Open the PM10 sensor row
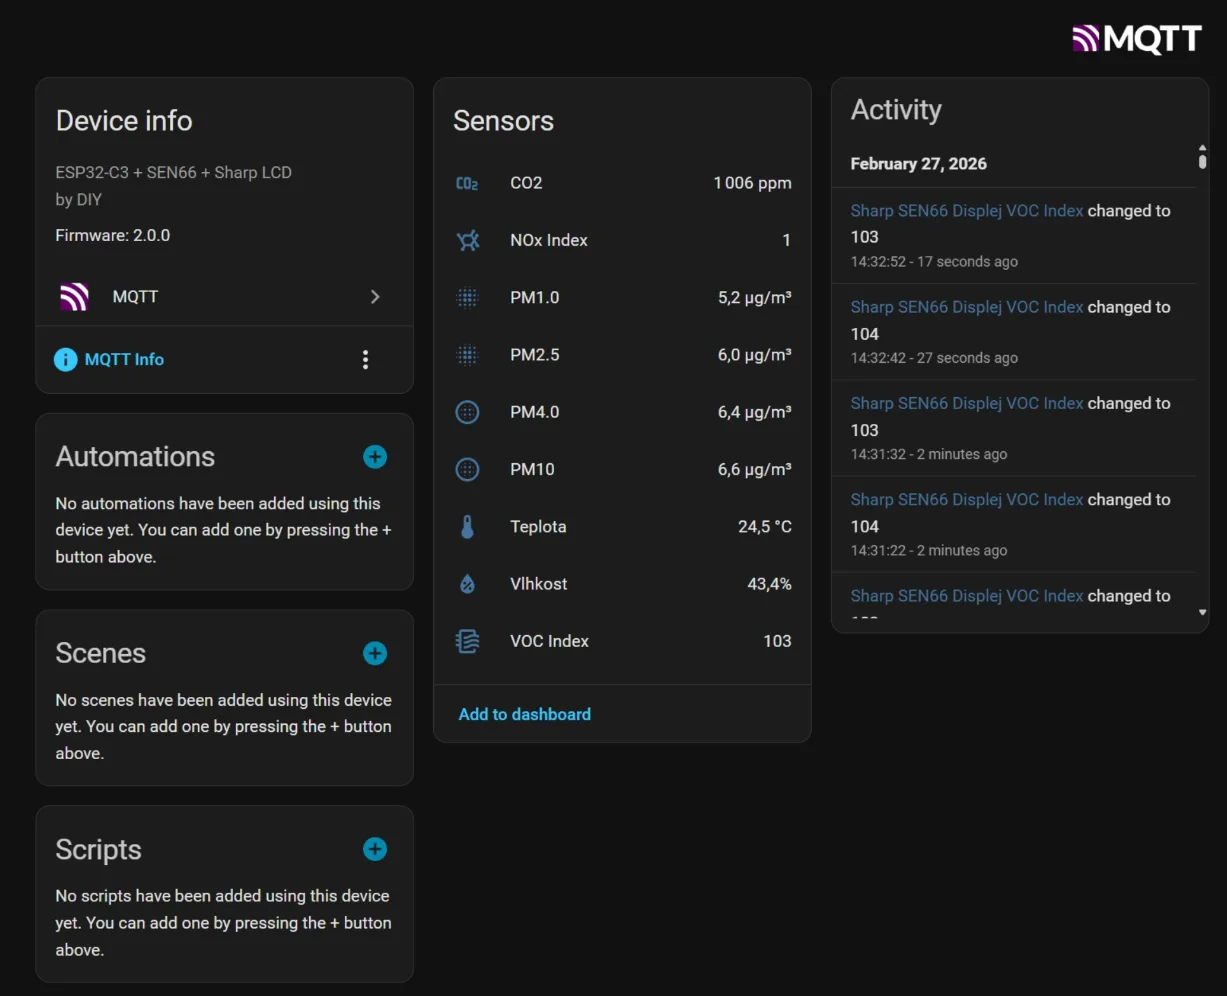Viewport: 1227px width, 996px height. pos(620,469)
